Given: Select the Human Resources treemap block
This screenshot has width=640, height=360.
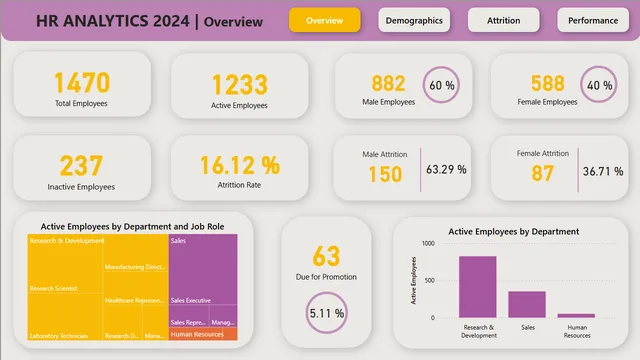Looking at the screenshot, I should pos(203,334).
